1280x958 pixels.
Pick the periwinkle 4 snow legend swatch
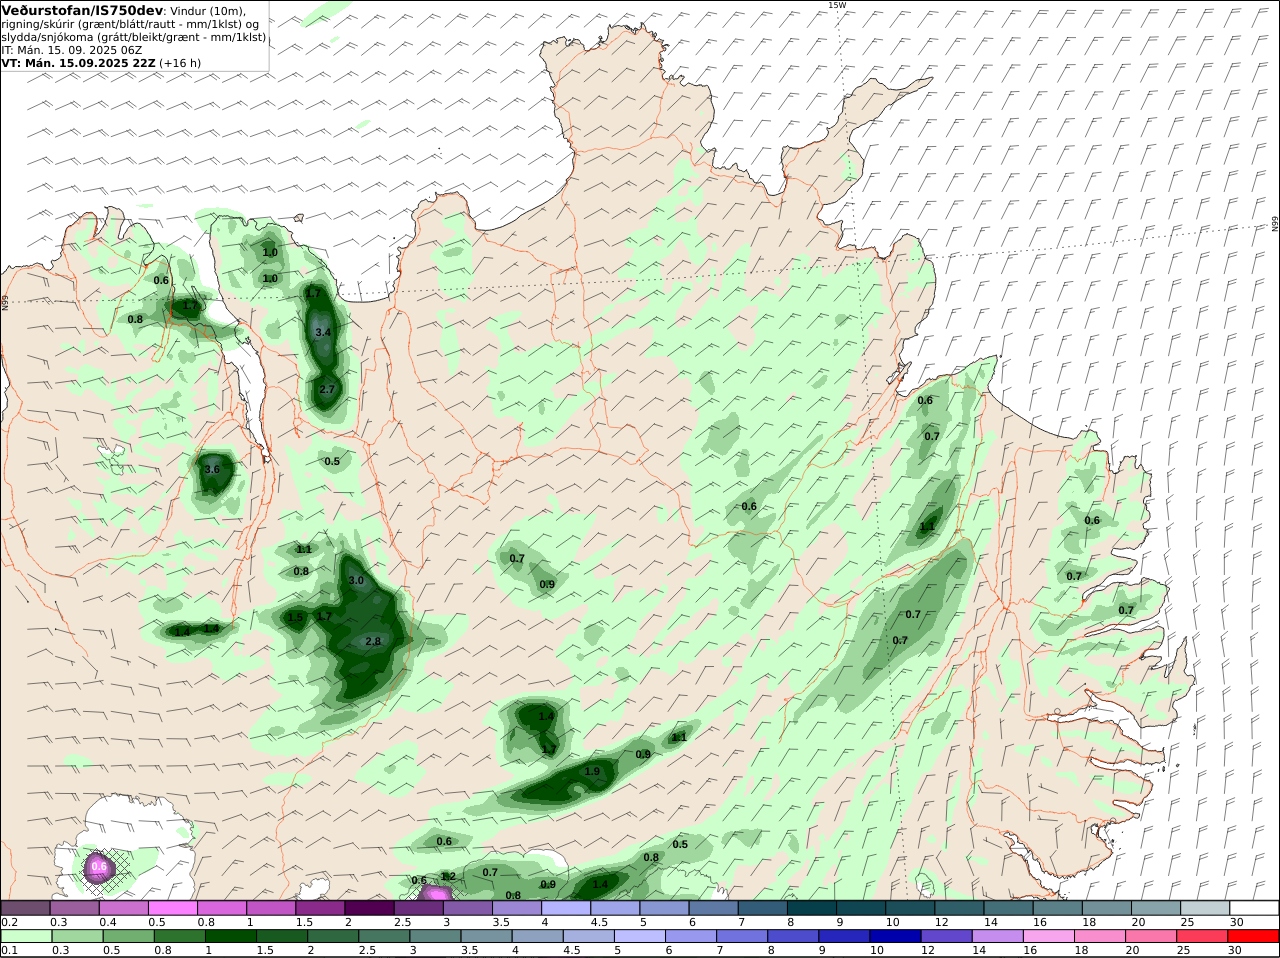click(567, 908)
